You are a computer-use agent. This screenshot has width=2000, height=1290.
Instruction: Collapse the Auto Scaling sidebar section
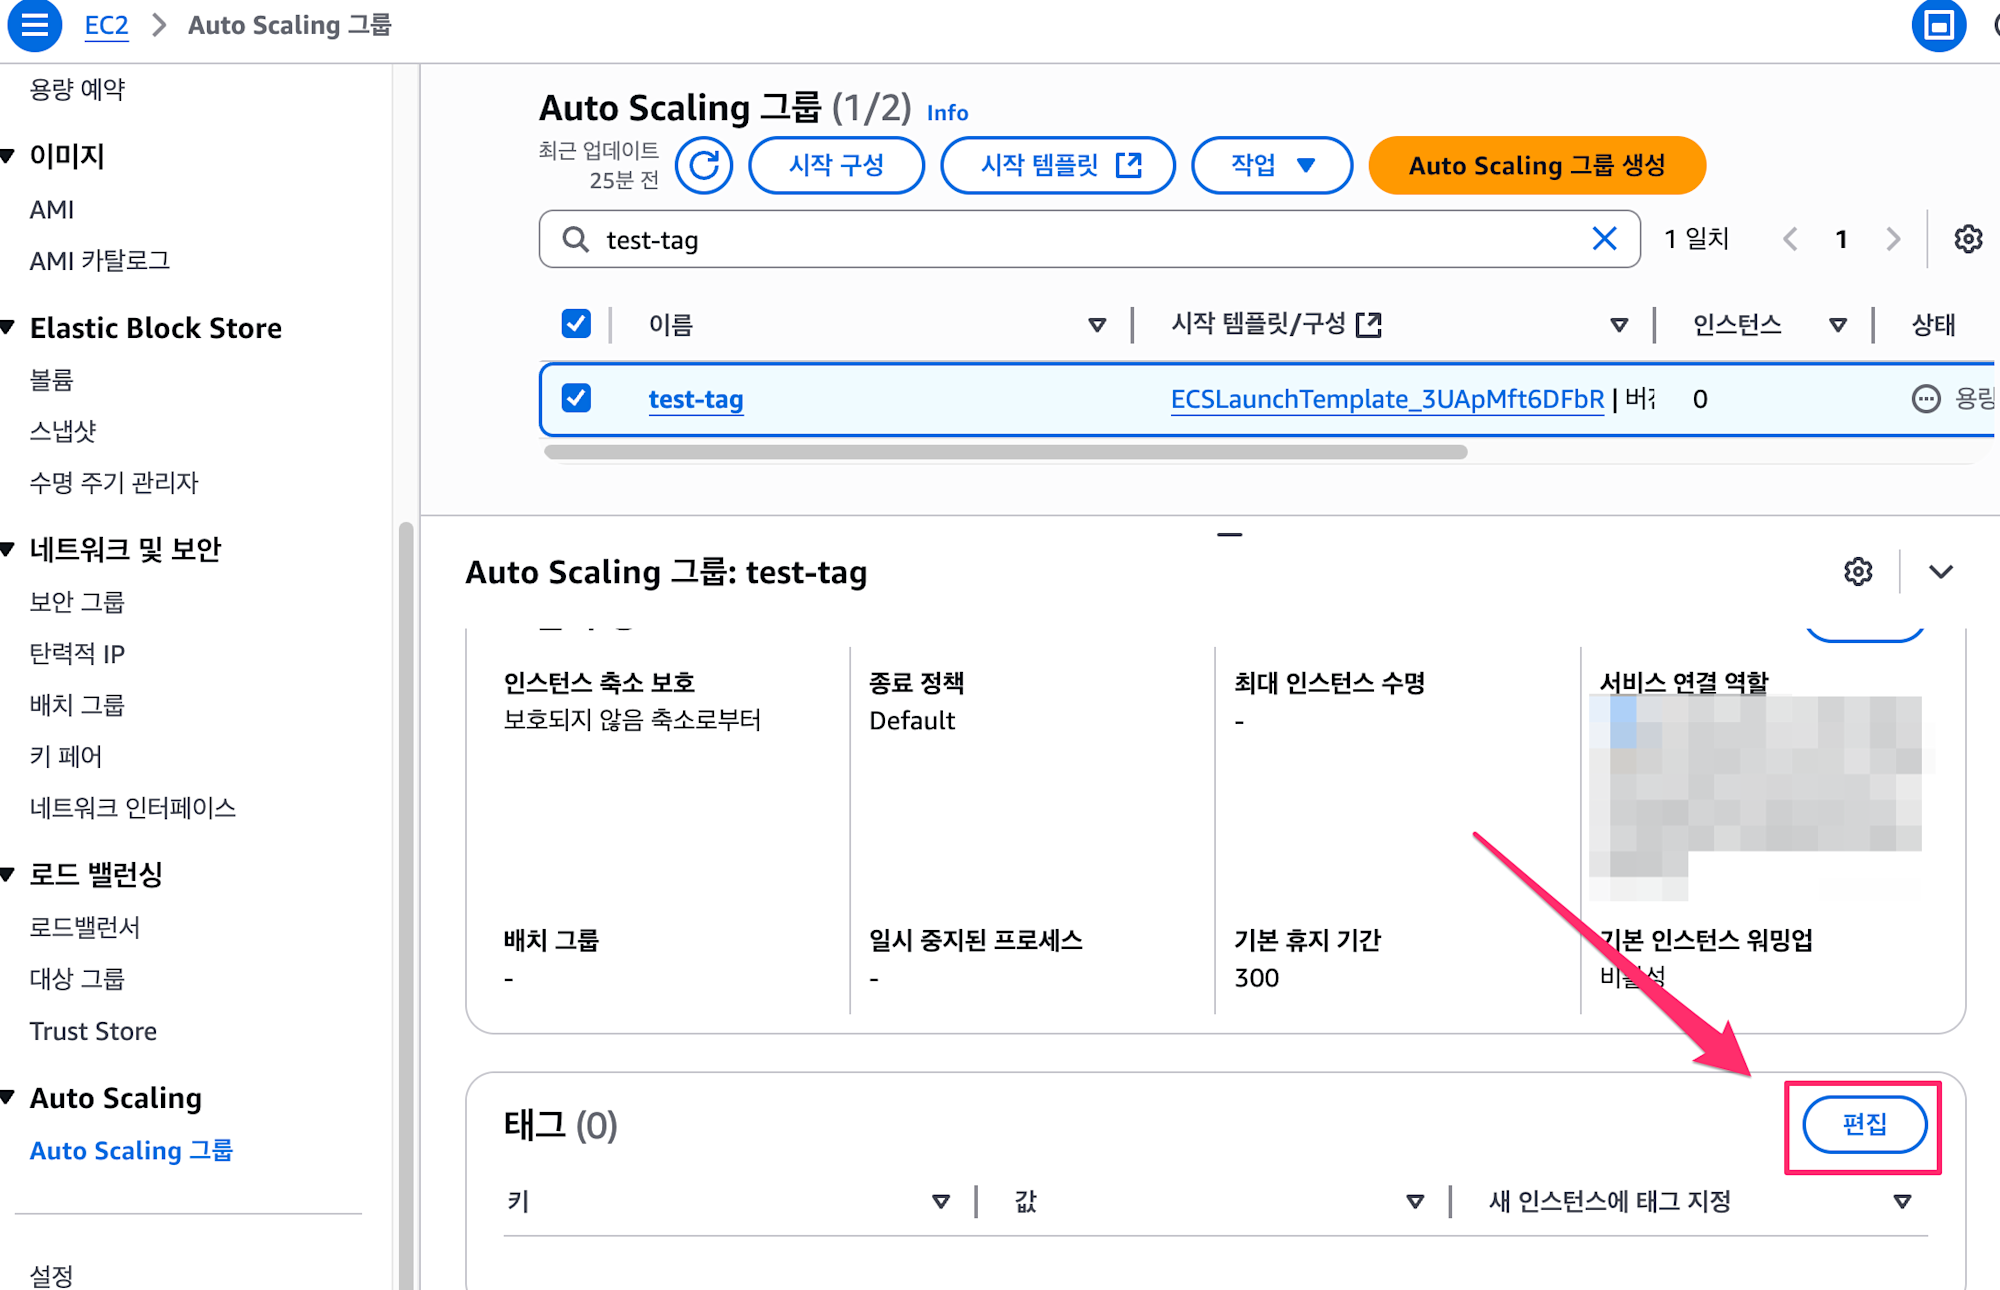(x=9, y=1098)
